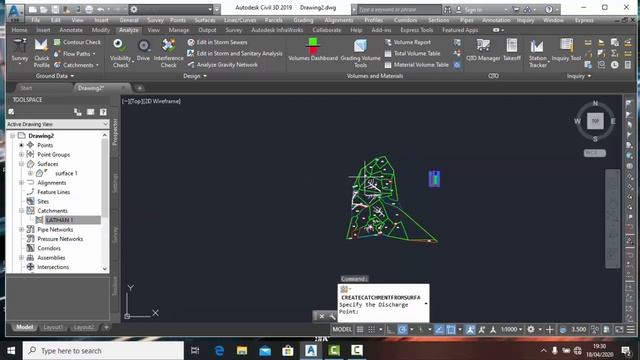Open the 1:1000 annotation scale dropdown

click(x=511, y=329)
